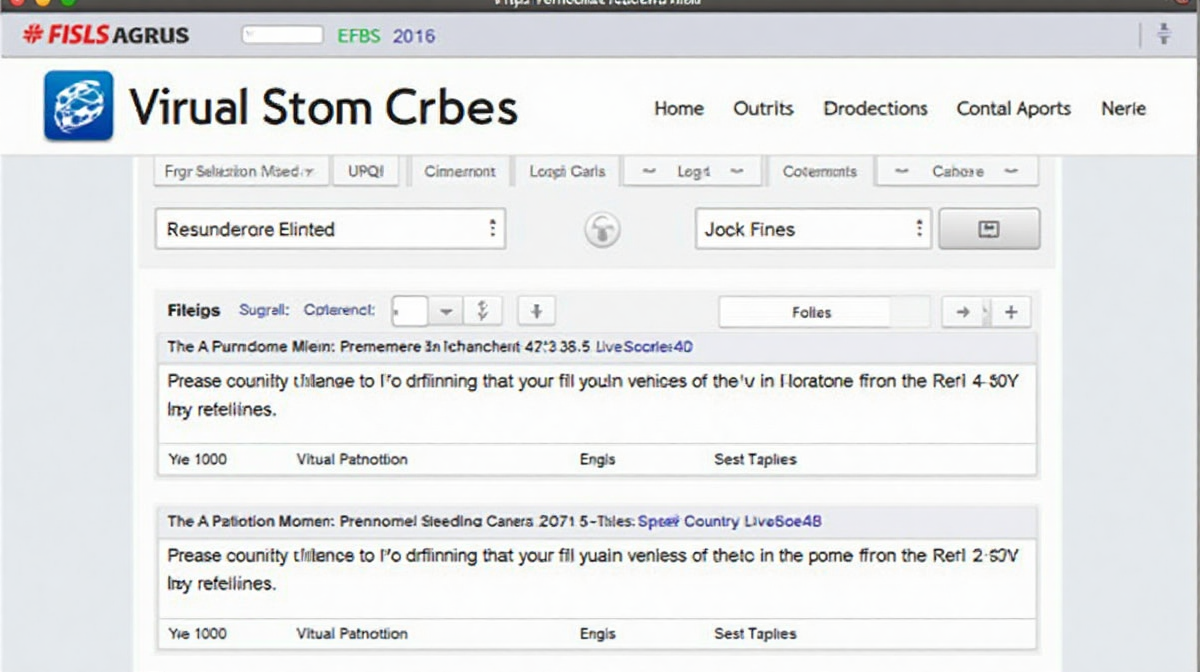Screen dimensions: 1200x672
Task: Click the right arrow icon beside Folles
Action: [963, 312]
